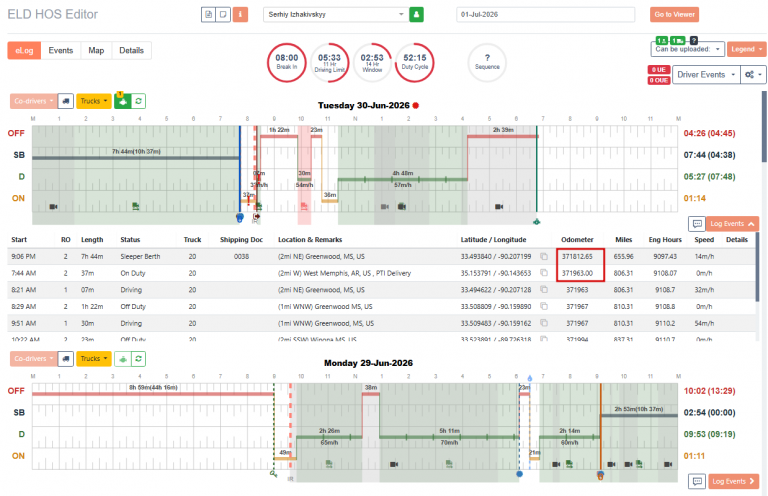Screen dimensions: 768x496
Task: Click the Go to Viewer button
Action: point(674,14)
